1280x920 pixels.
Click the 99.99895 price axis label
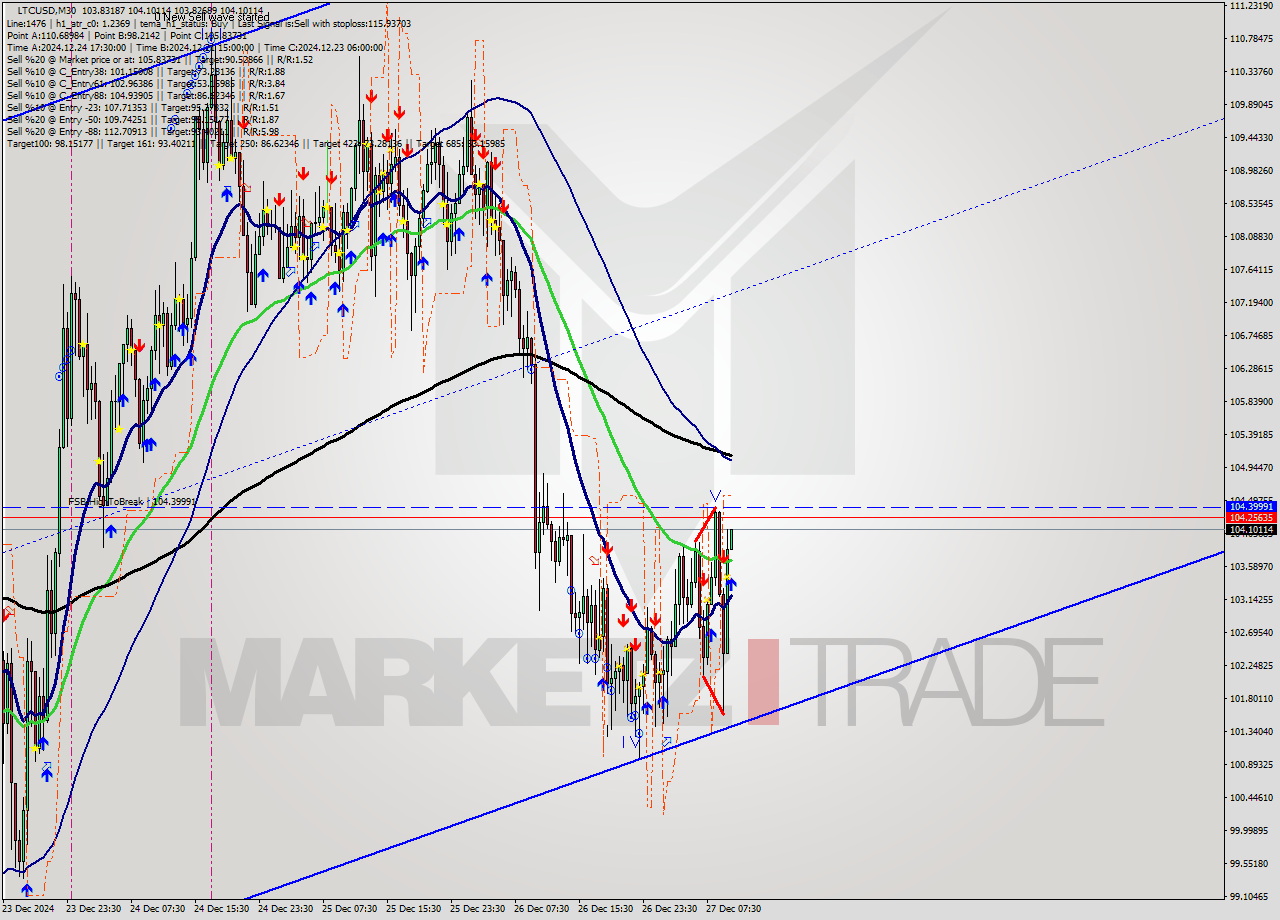coord(1251,831)
